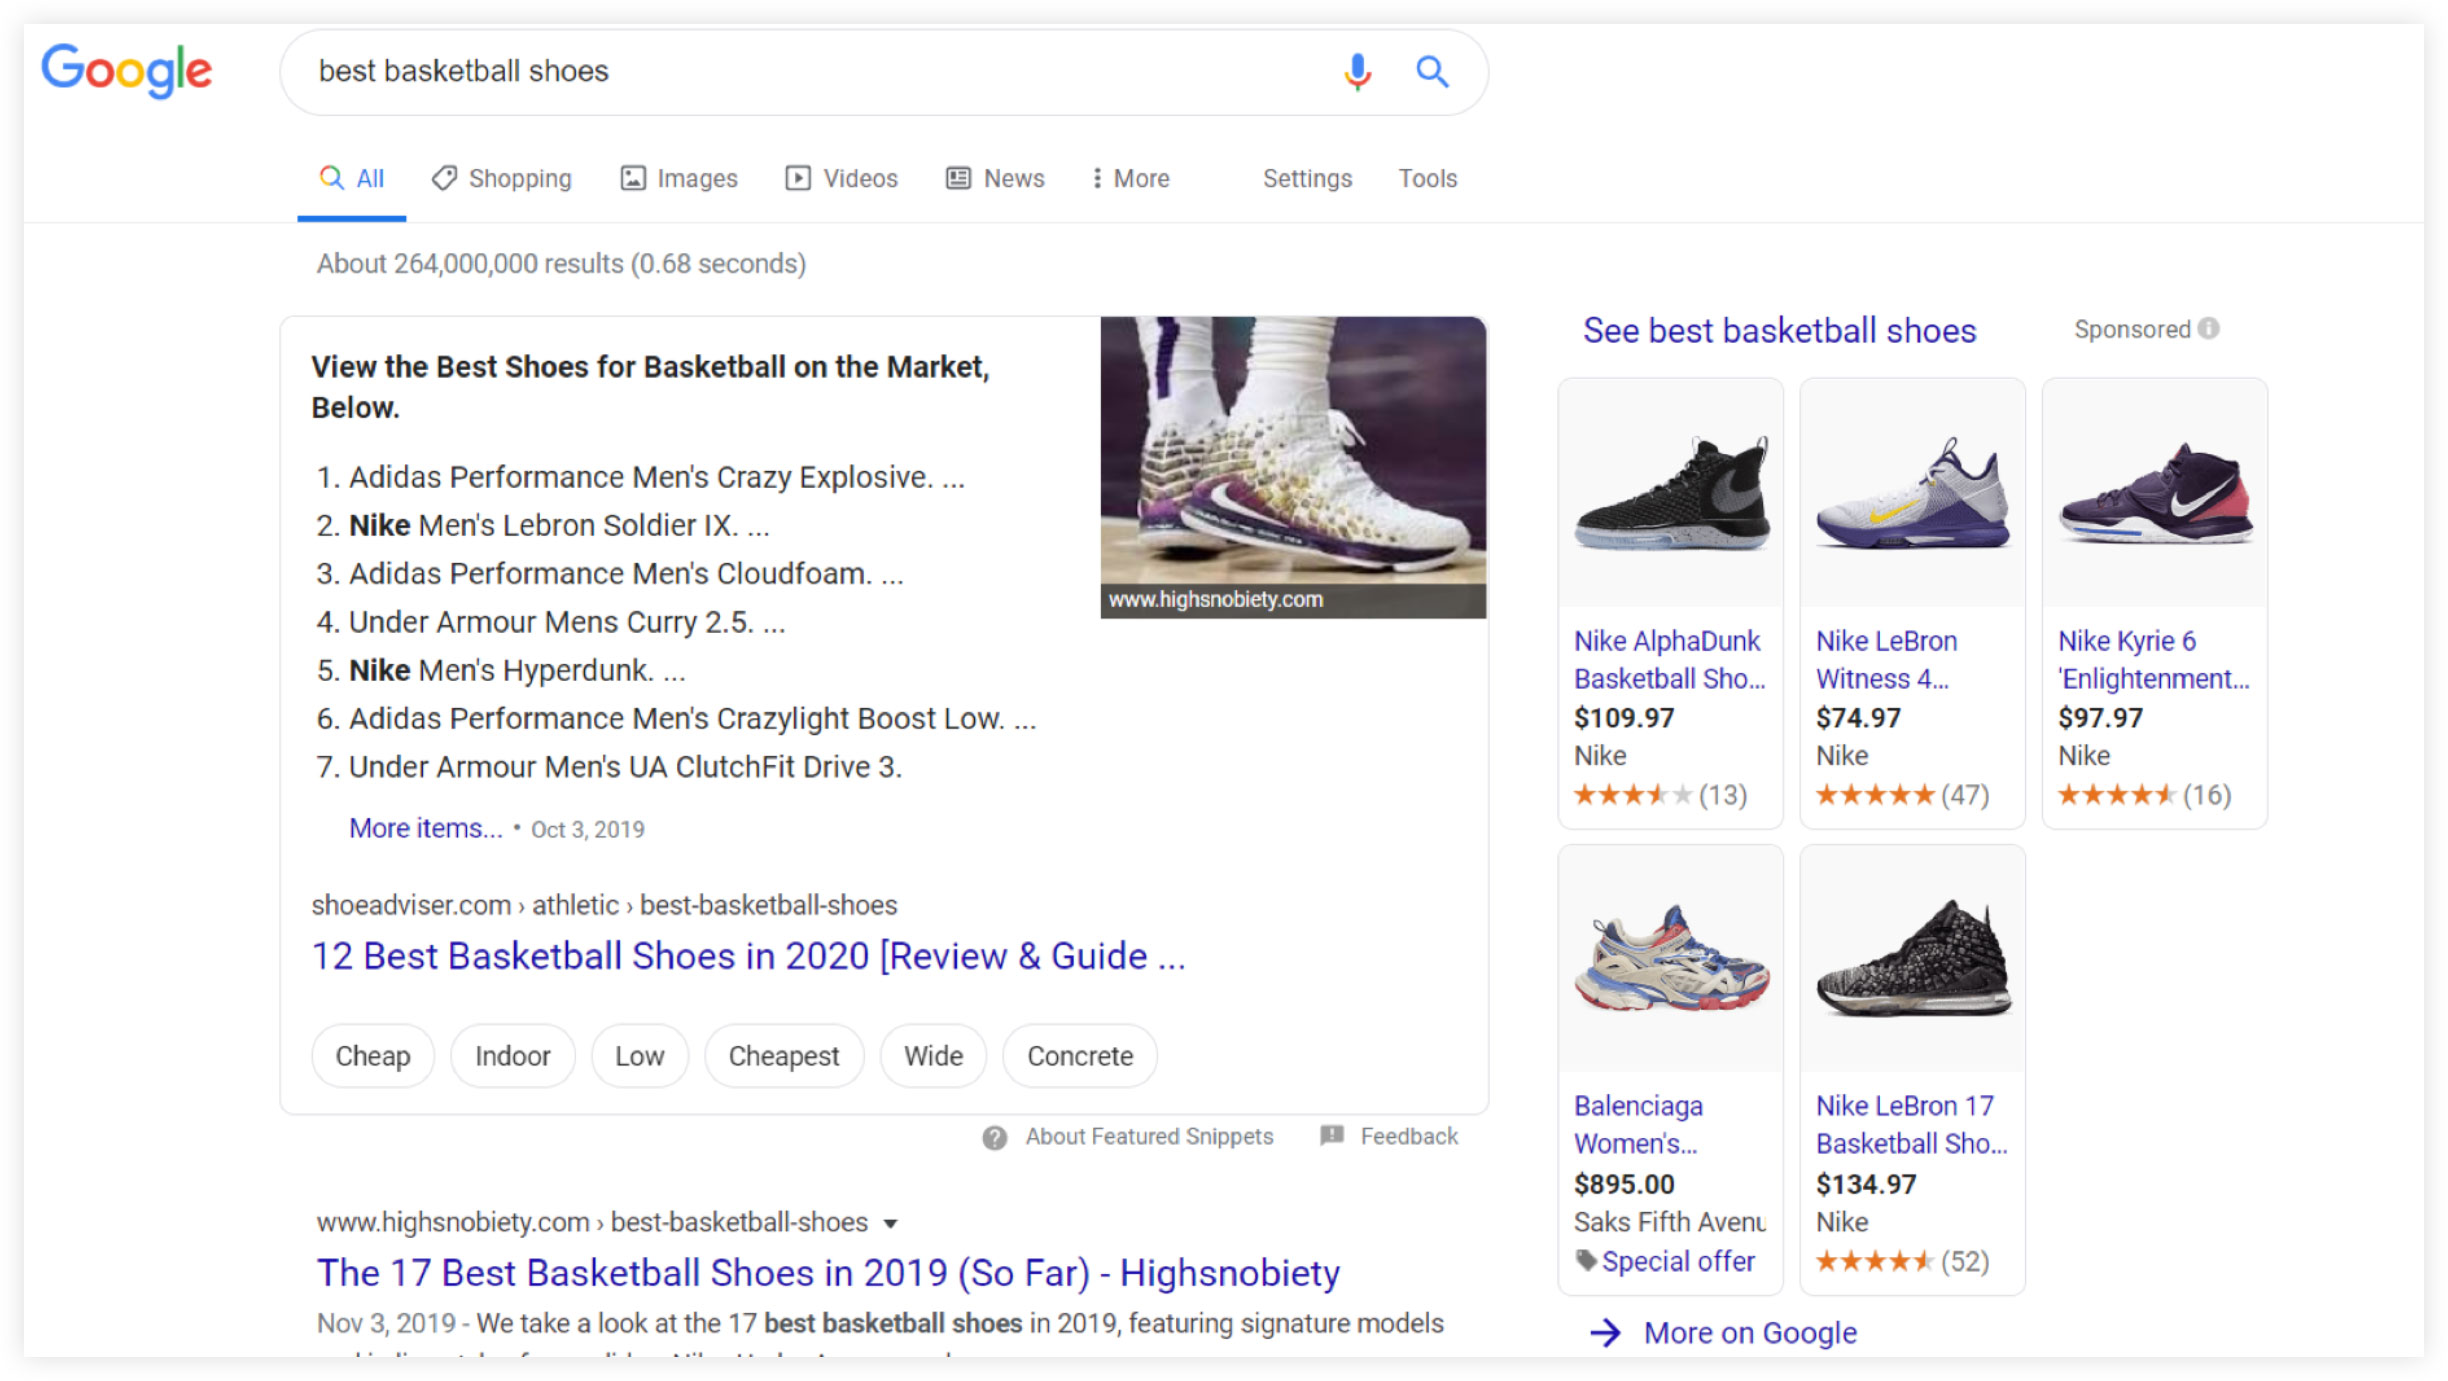
Task: Click the Nike LeBron Witness 4... title
Action: click(1886, 660)
